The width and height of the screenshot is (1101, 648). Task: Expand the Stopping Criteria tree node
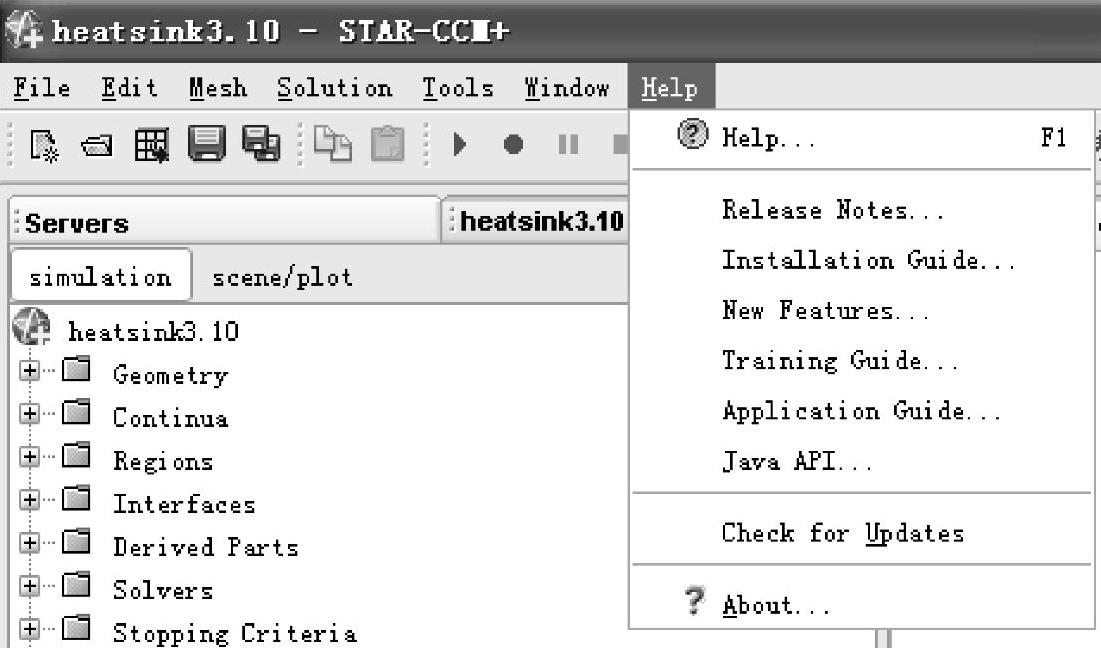point(29,628)
